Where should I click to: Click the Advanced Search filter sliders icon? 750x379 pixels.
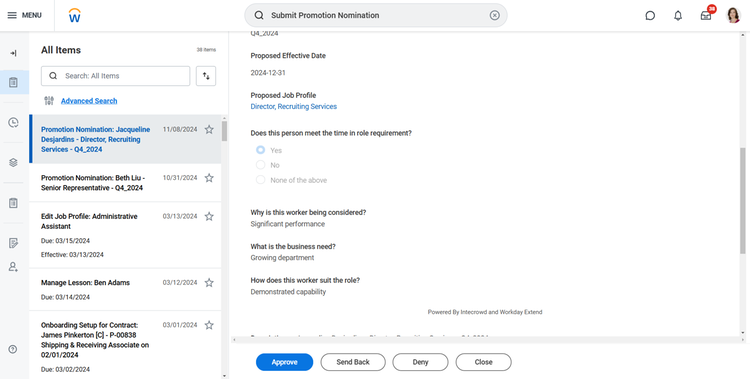49,101
